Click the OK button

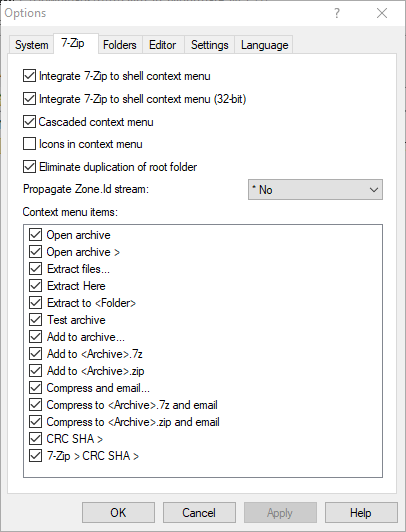coord(118,512)
